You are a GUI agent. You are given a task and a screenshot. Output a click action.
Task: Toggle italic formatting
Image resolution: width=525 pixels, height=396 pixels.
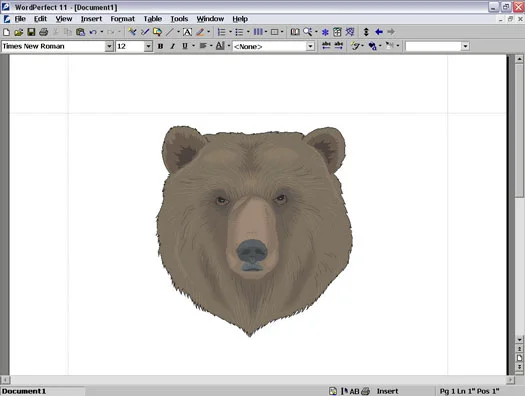coord(172,46)
